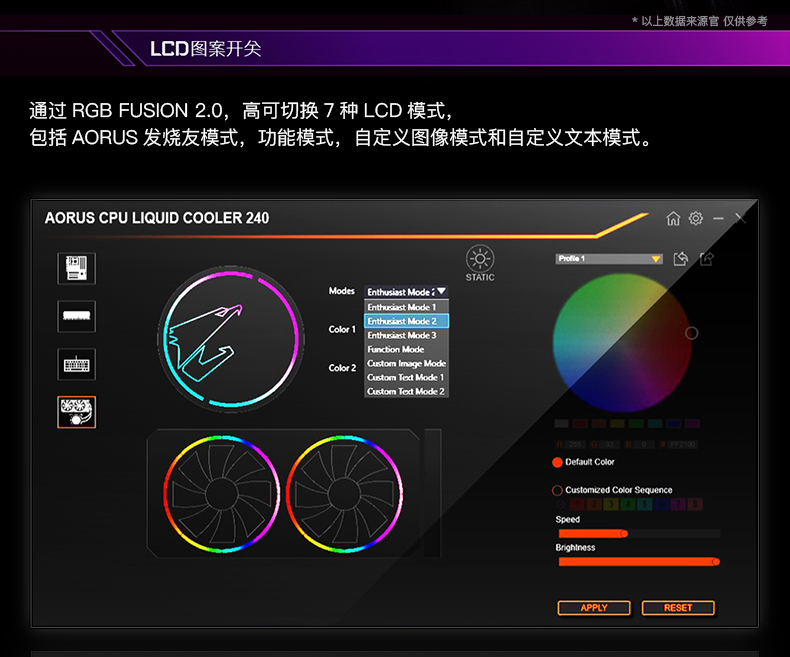Select sequence color slot 1
This screenshot has height=657, width=790.
(x=577, y=504)
